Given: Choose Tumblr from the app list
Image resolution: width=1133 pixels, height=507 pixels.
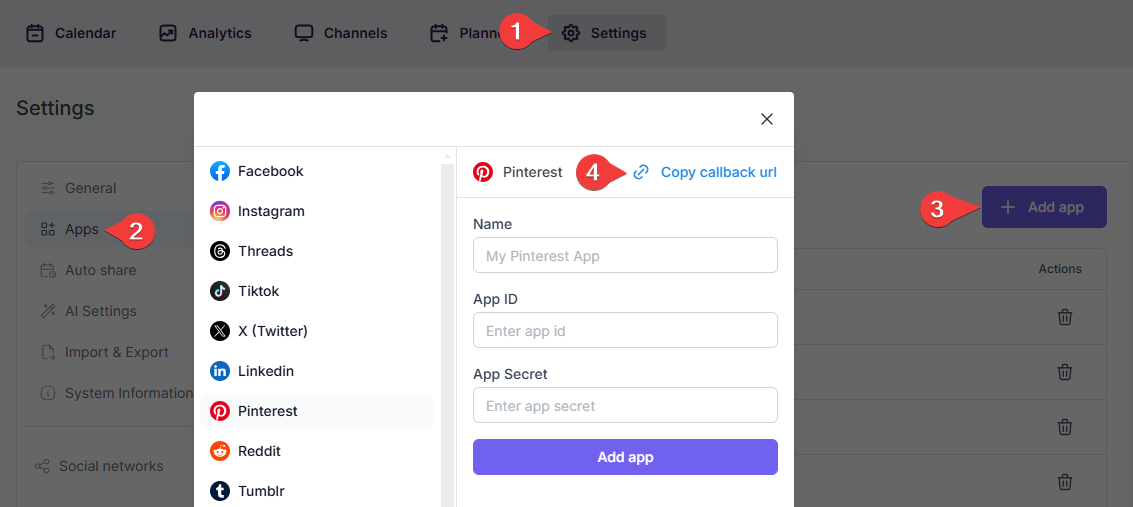Looking at the screenshot, I should tap(316, 491).
